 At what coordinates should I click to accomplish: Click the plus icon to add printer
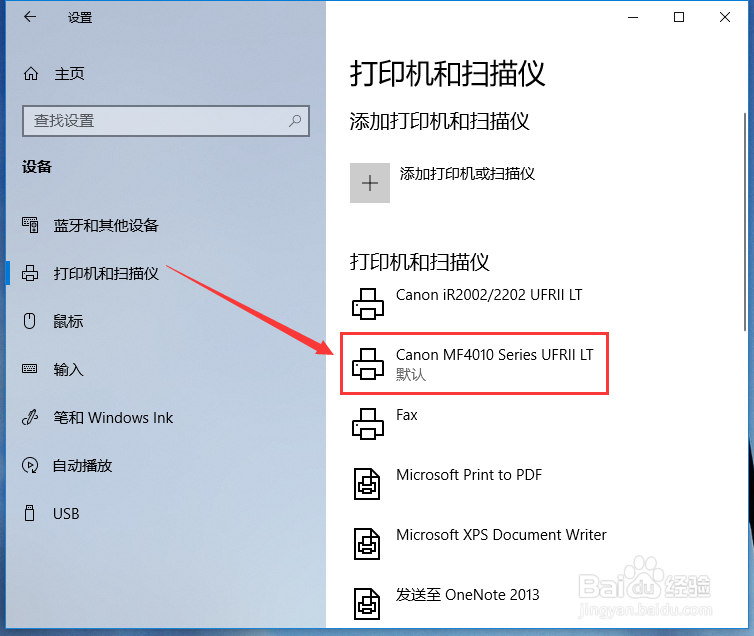click(370, 183)
